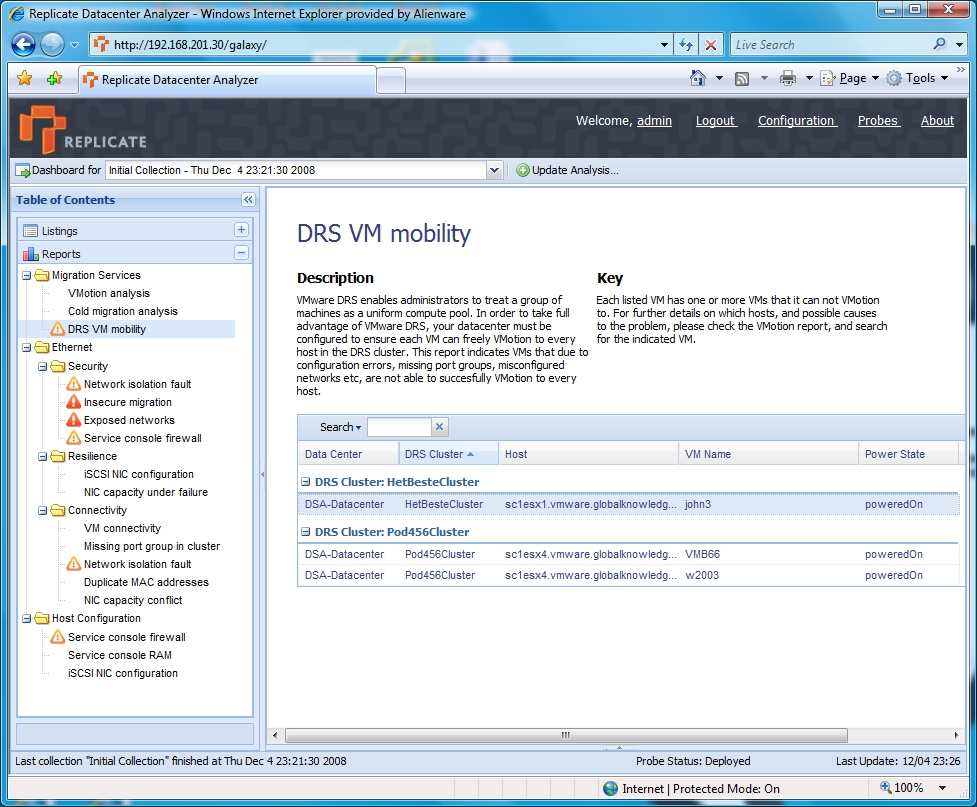Collapse the Ethernet folder node
Viewport: 977px width, 807px height.
[27, 348]
